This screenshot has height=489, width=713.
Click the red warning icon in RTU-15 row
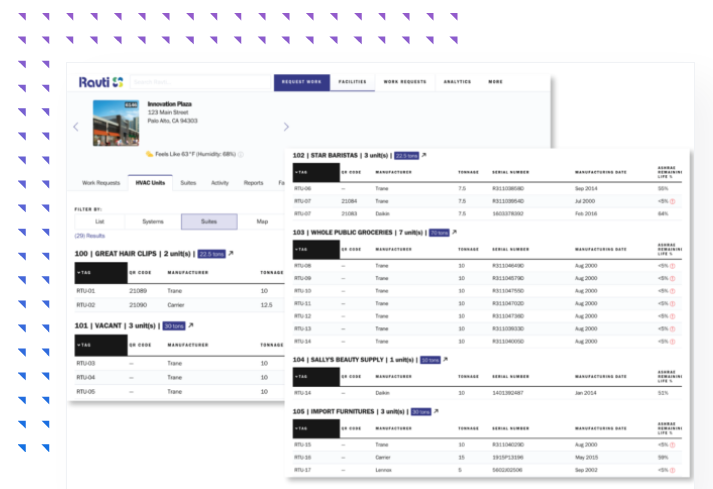click(673, 445)
